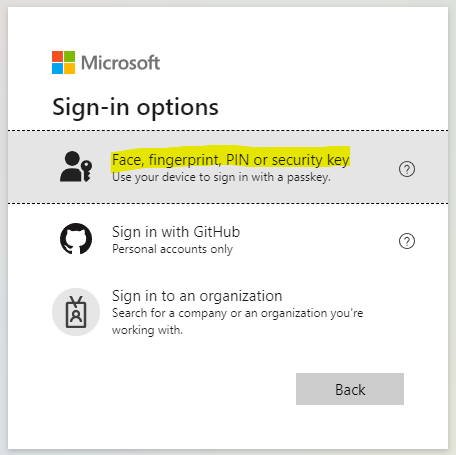Click the 'working with.' line of organization description
The height and width of the screenshot is (455, 456).
coord(147,330)
